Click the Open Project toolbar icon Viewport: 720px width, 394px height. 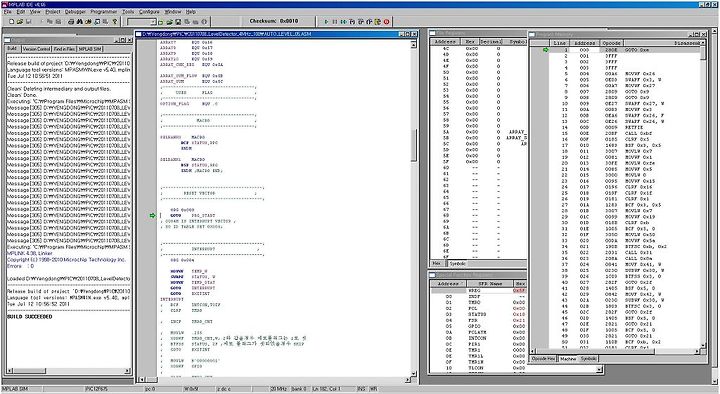169,22
